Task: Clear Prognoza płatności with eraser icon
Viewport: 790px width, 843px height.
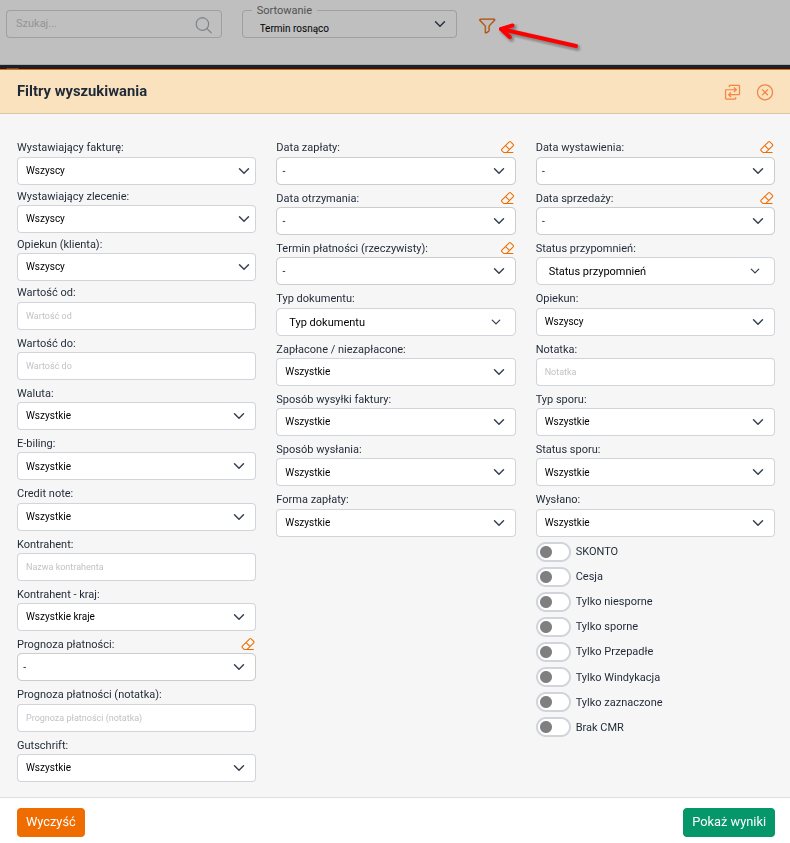Action: 249,645
